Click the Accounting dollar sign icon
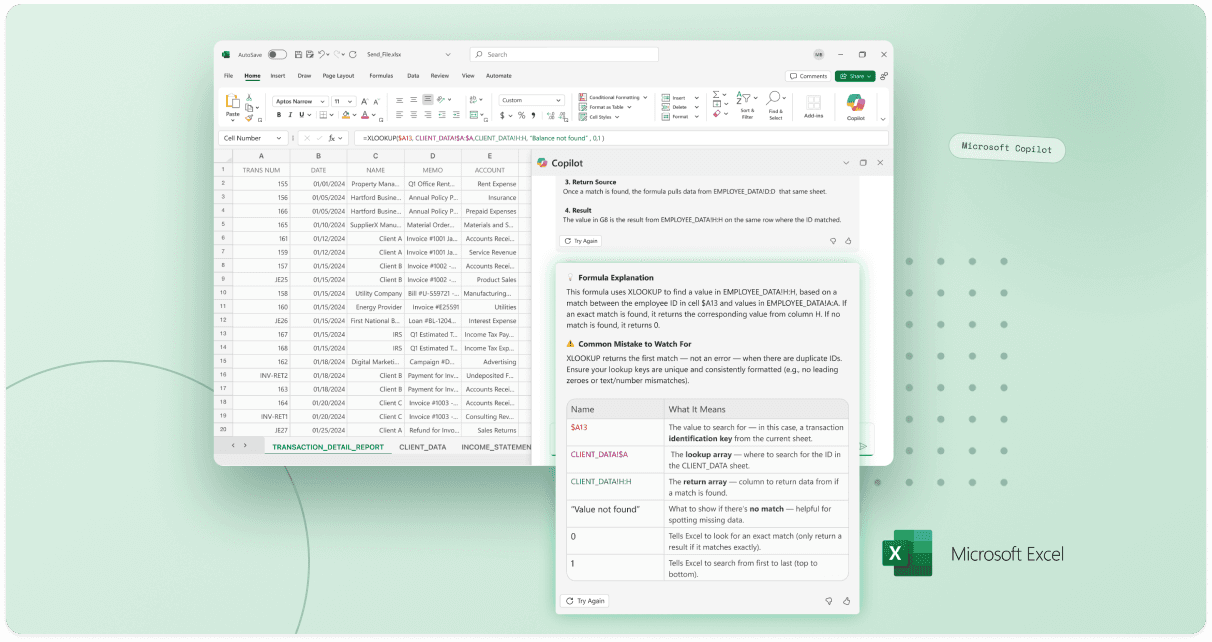 [502, 115]
